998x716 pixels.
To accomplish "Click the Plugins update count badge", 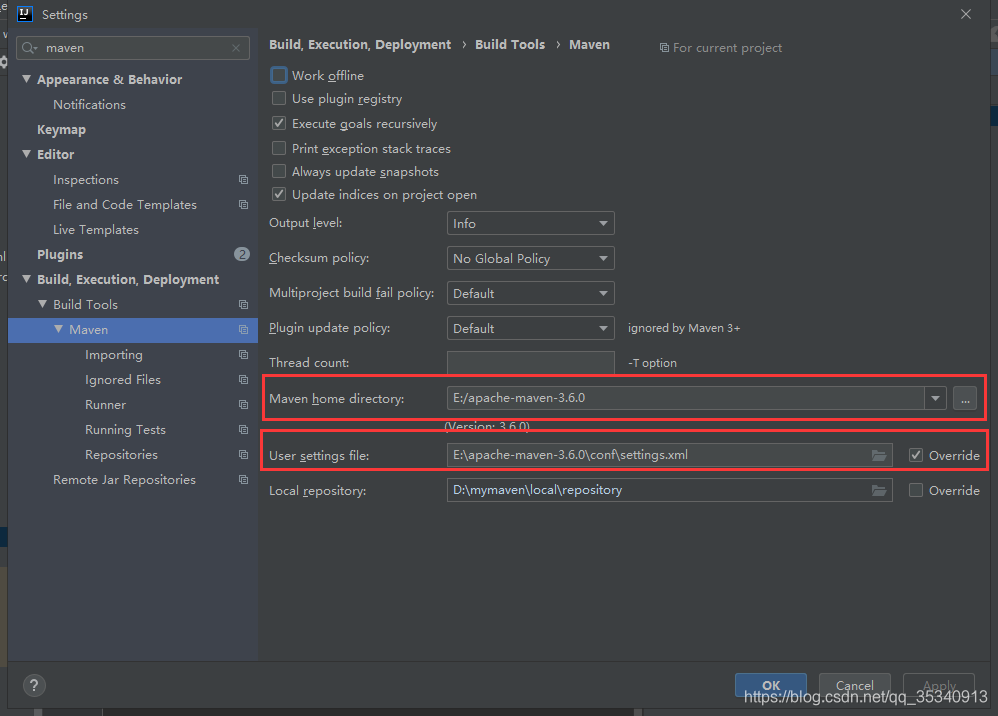I will tap(242, 254).
